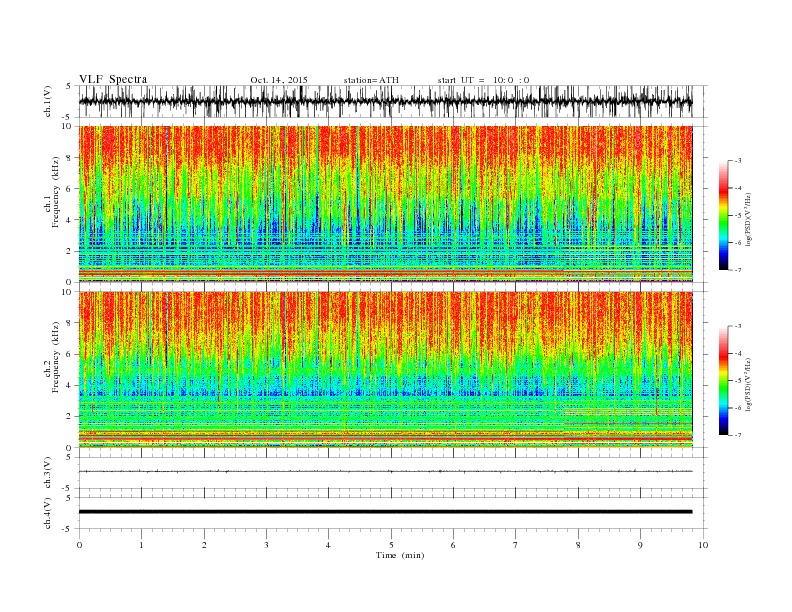
Task: Click the 'ch.3(V)' axis label
Action: pos(48,472)
